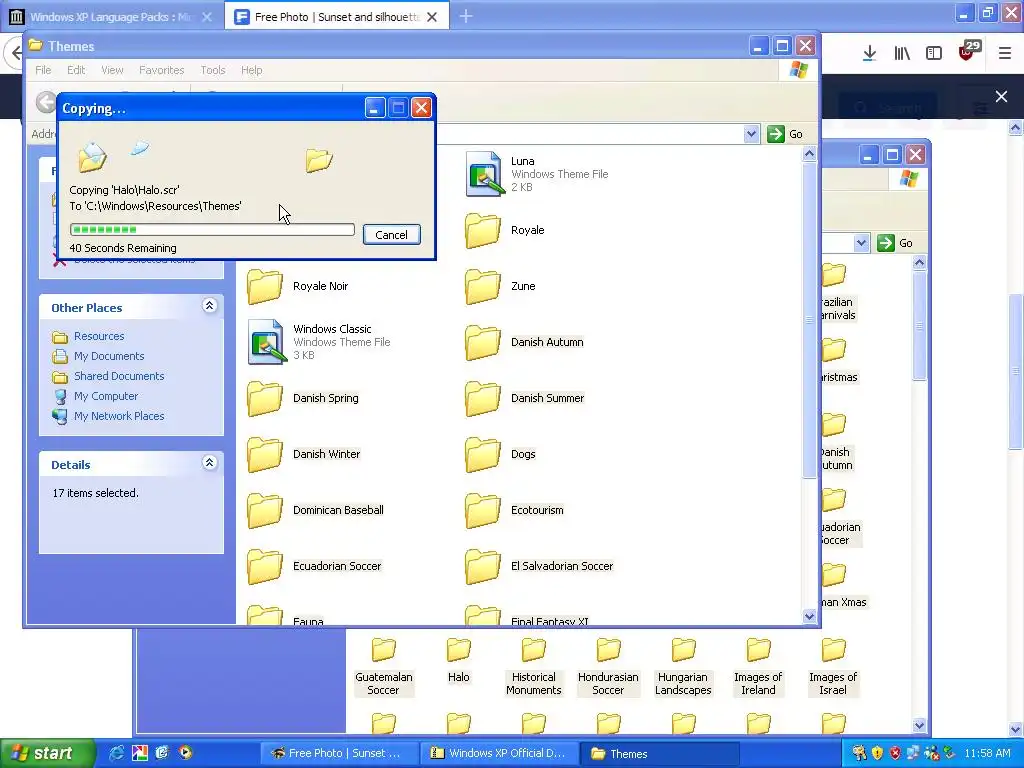The height and width of the screenshot is (768, 1024).
Task: Open the File menu in Themes
Action: (43, 70)
